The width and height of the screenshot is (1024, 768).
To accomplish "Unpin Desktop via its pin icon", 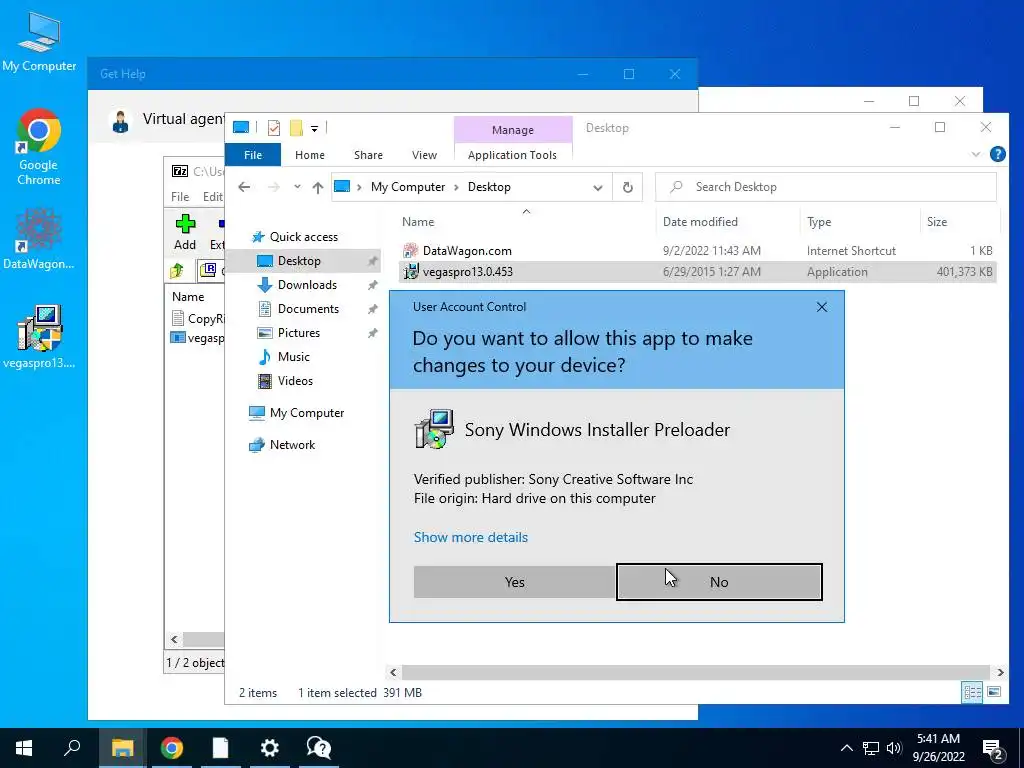I will pos(372,261).
